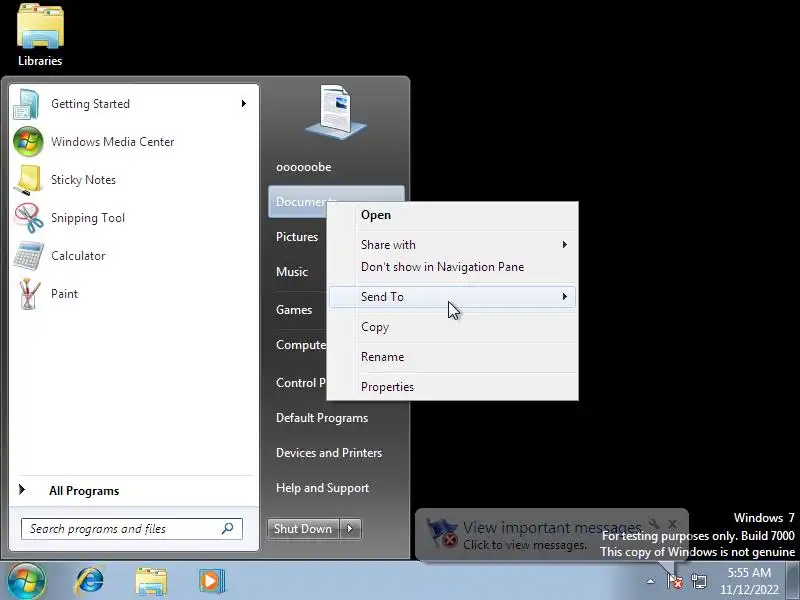The height and width of the screenshot is (600, 800).
Task: Launch Windows Media Center text entry
Action: 113,142
